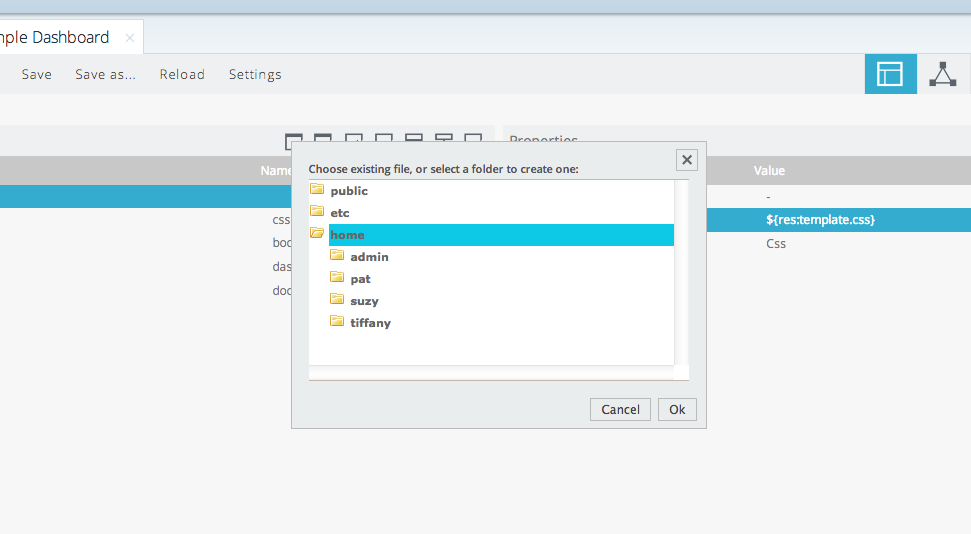Close the file chooser dialog
971x534 pixels.
[687, 160]
